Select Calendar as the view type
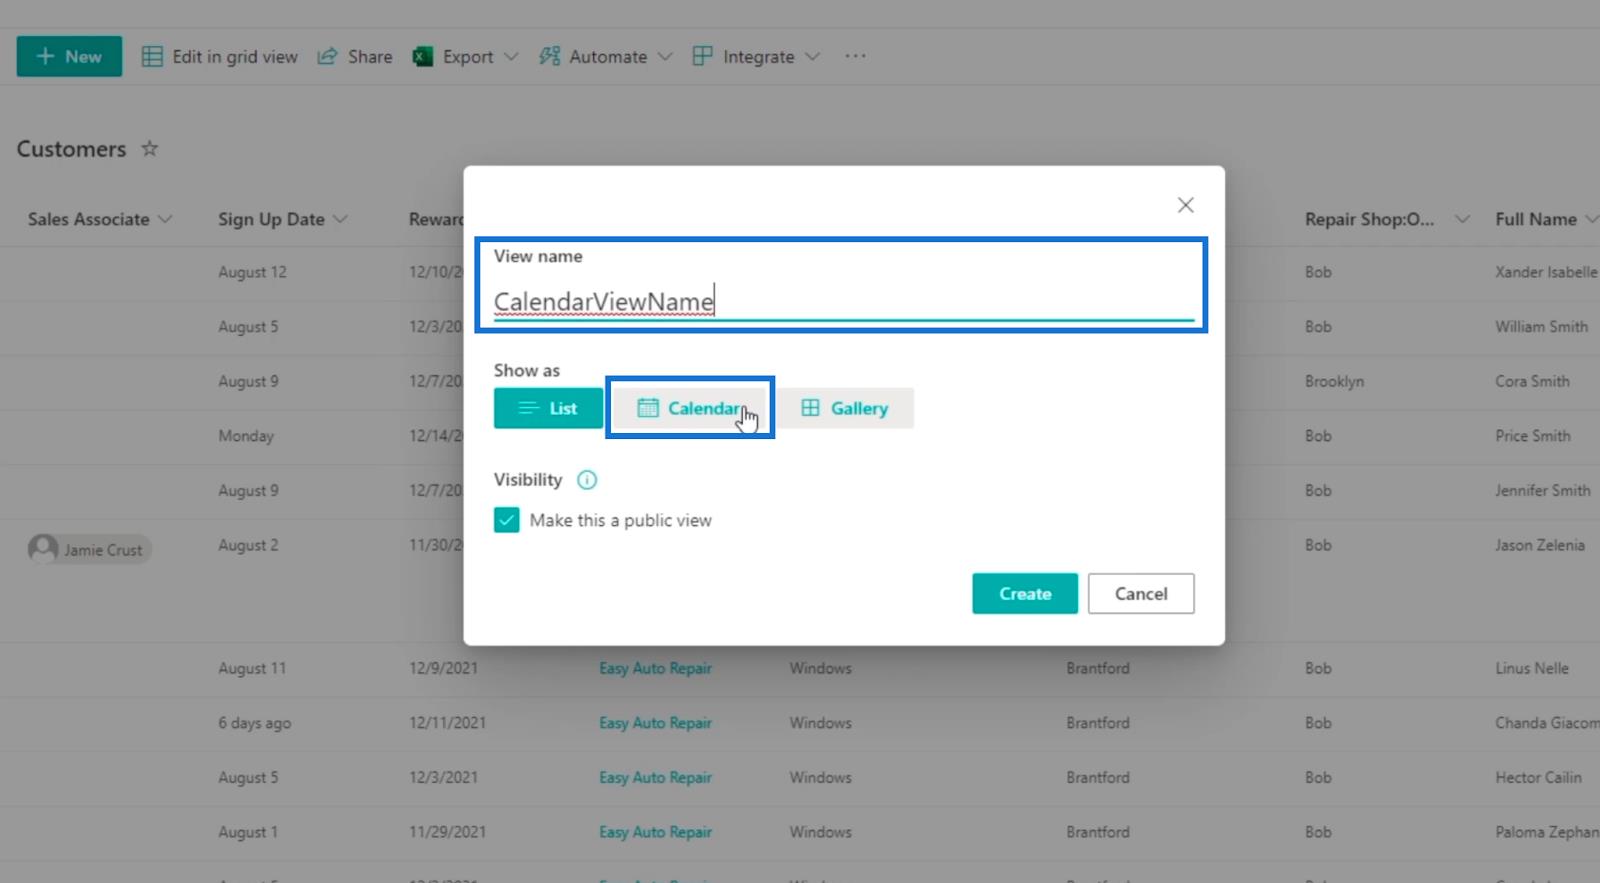The height and width of the screenshot is (883, 1600). tap(690, 408)
